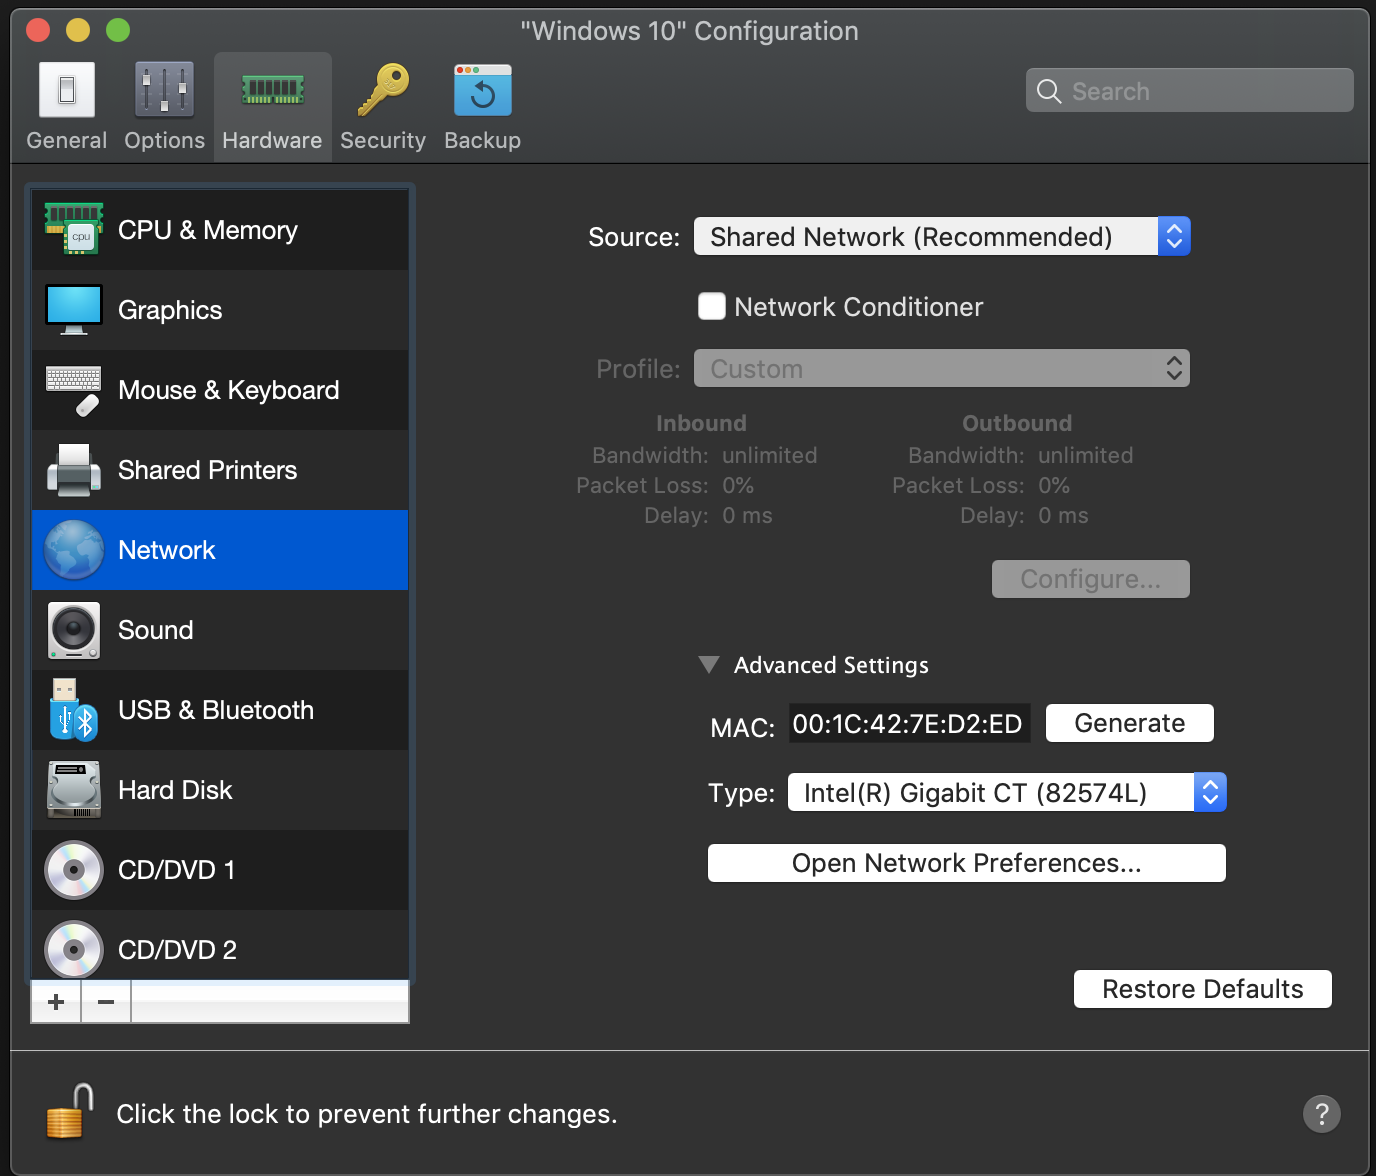Remove selected device with minus button
1376x1176 pixels.
pos(106,1002)
